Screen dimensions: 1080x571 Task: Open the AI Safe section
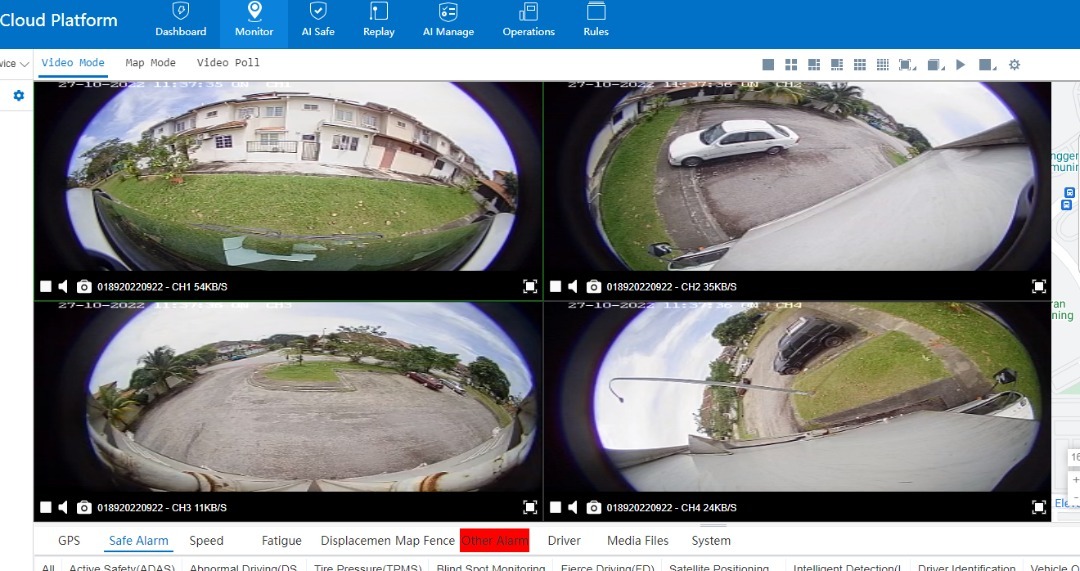[x=318, y=22]
